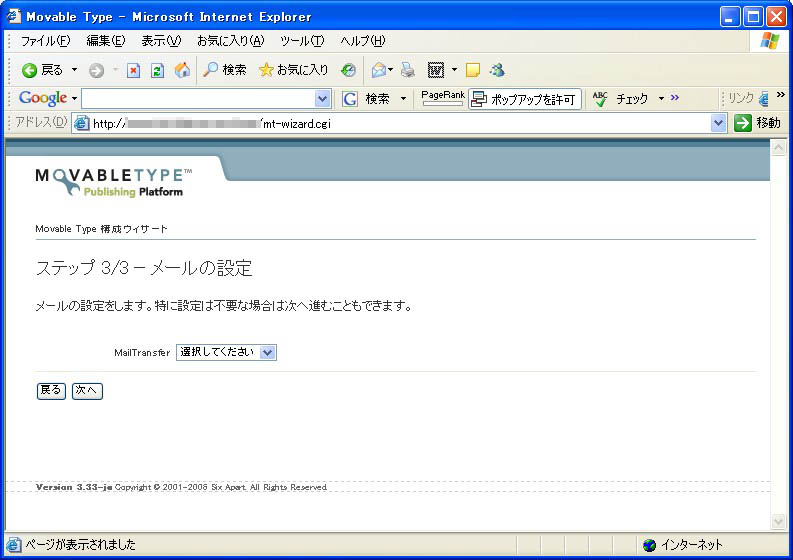Click the Windows flag throbber logo
This screenshot has height=560, width=793.
[x=769, y=40]
